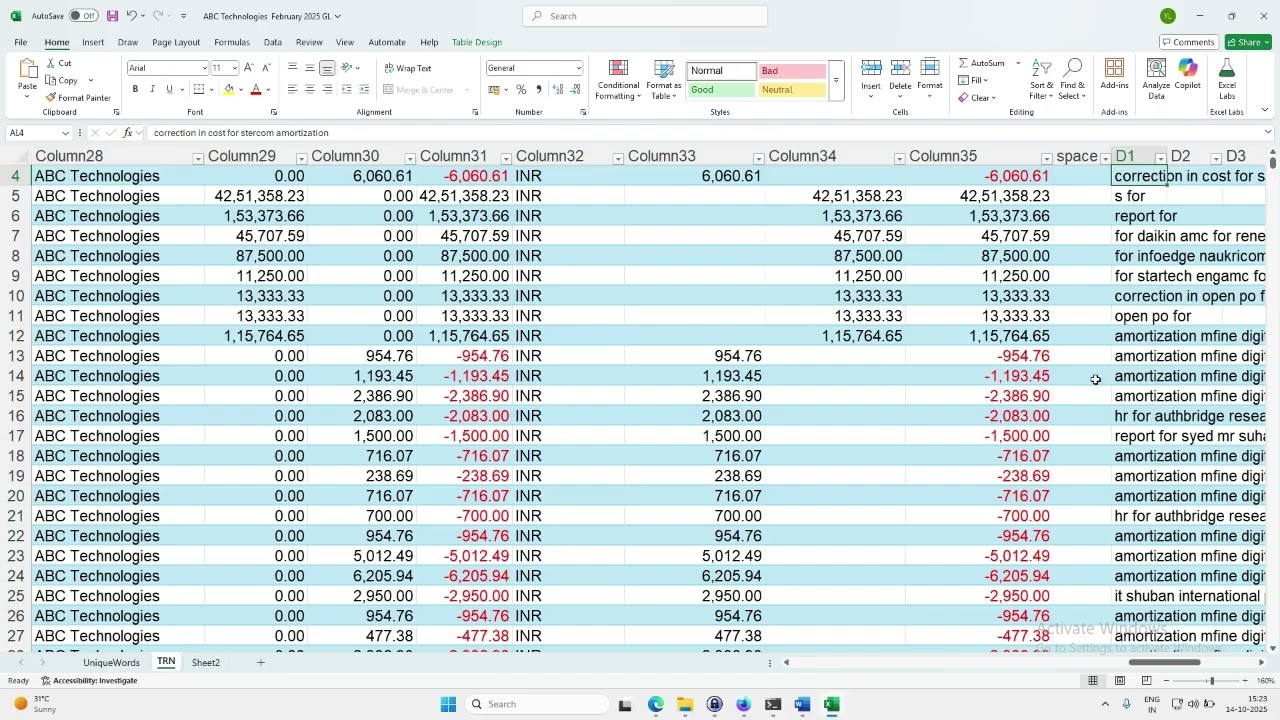Click the Percent Style icon

[x=521, y=89]
